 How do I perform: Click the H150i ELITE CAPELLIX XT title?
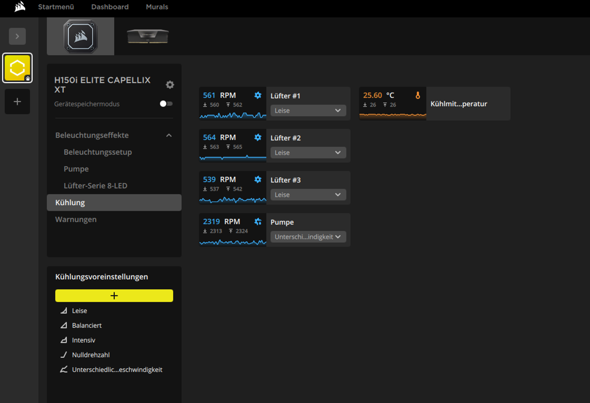[x=102, y=85]
